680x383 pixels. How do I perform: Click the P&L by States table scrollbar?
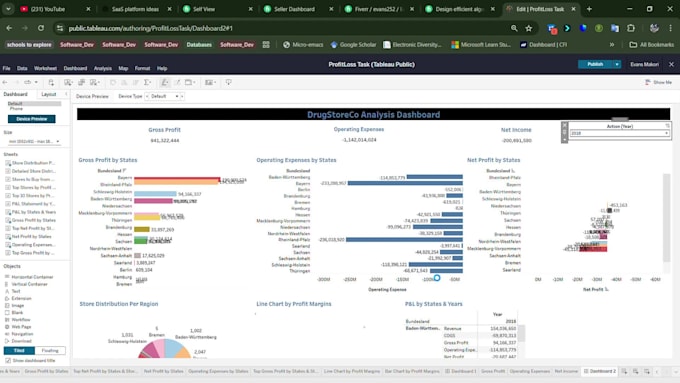(522, 334)
